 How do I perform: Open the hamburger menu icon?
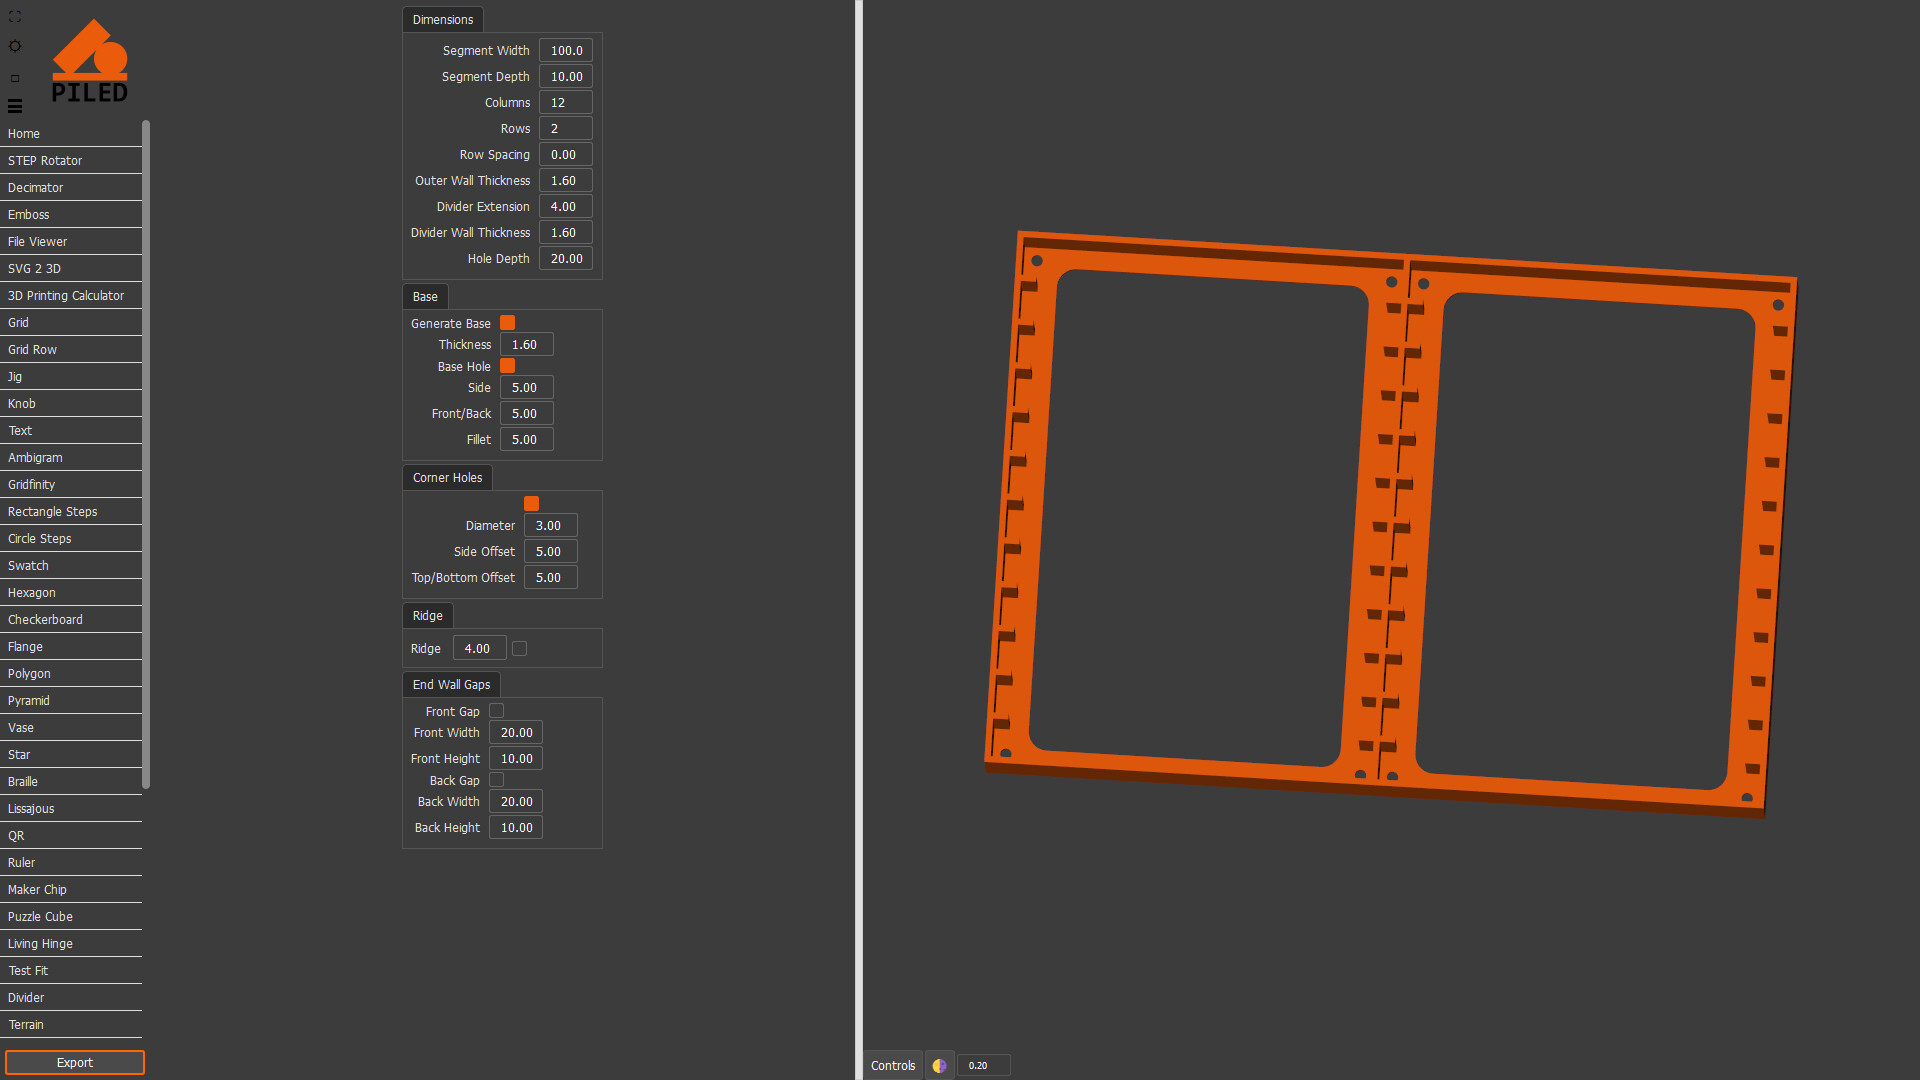coord(15,106)
